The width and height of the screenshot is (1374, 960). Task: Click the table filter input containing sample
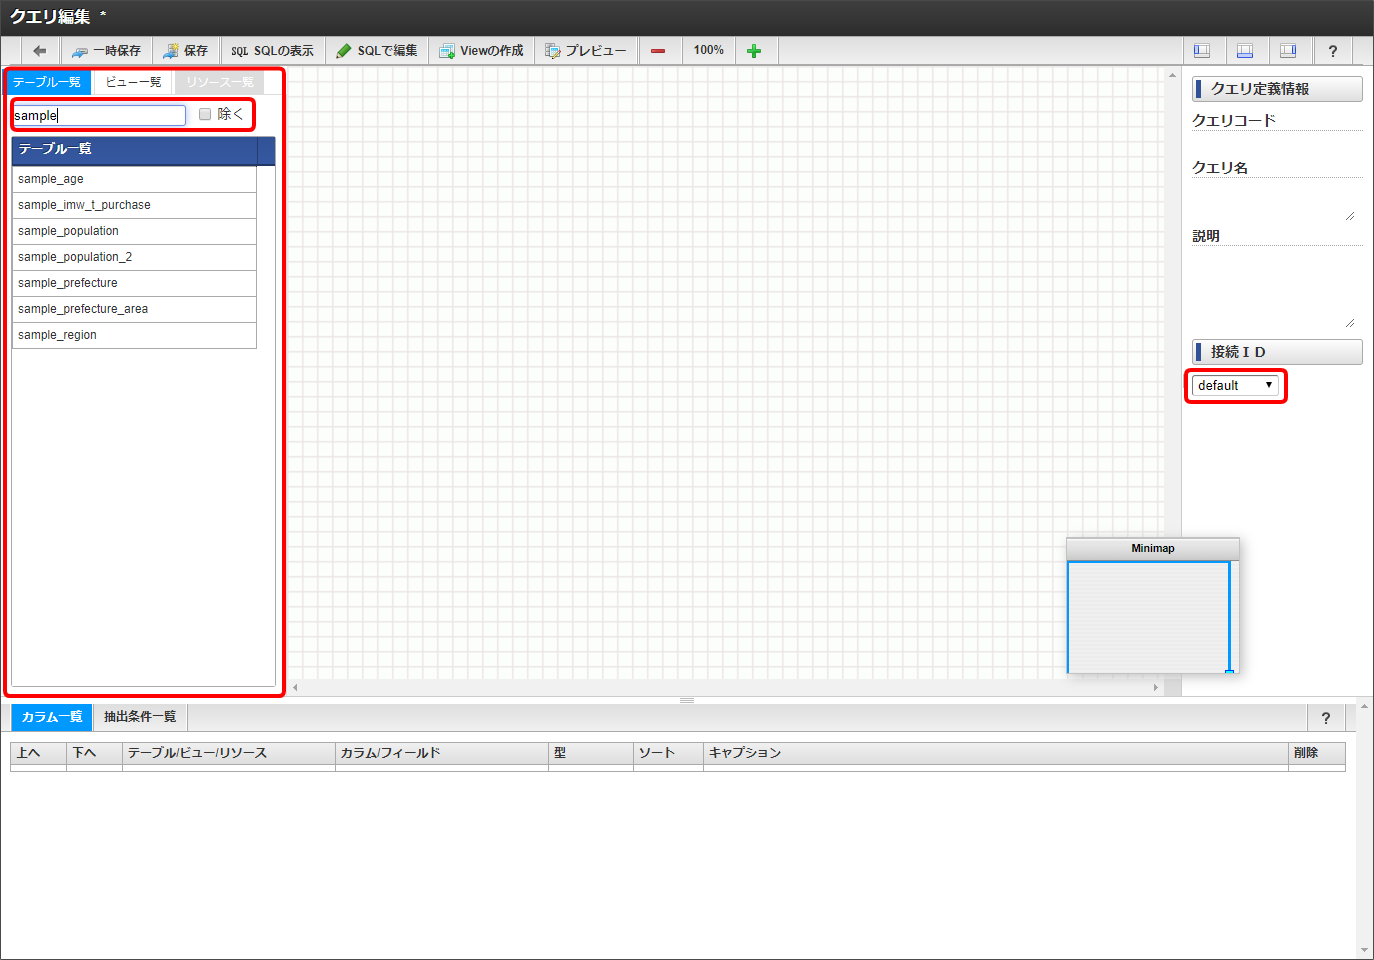pyautogui.click(x=99, y=115)
